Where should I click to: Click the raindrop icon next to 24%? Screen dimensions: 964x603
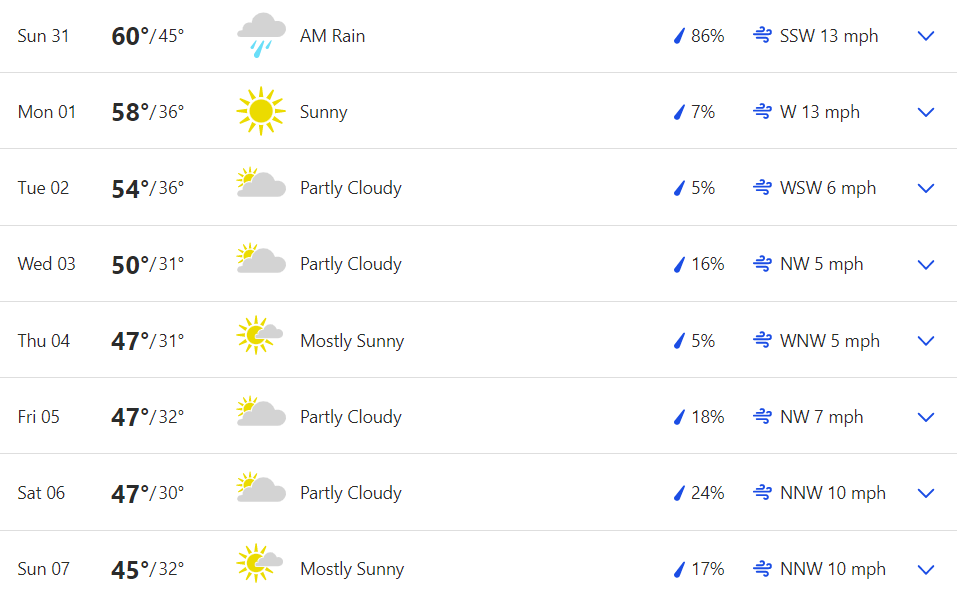click(679, 493)
